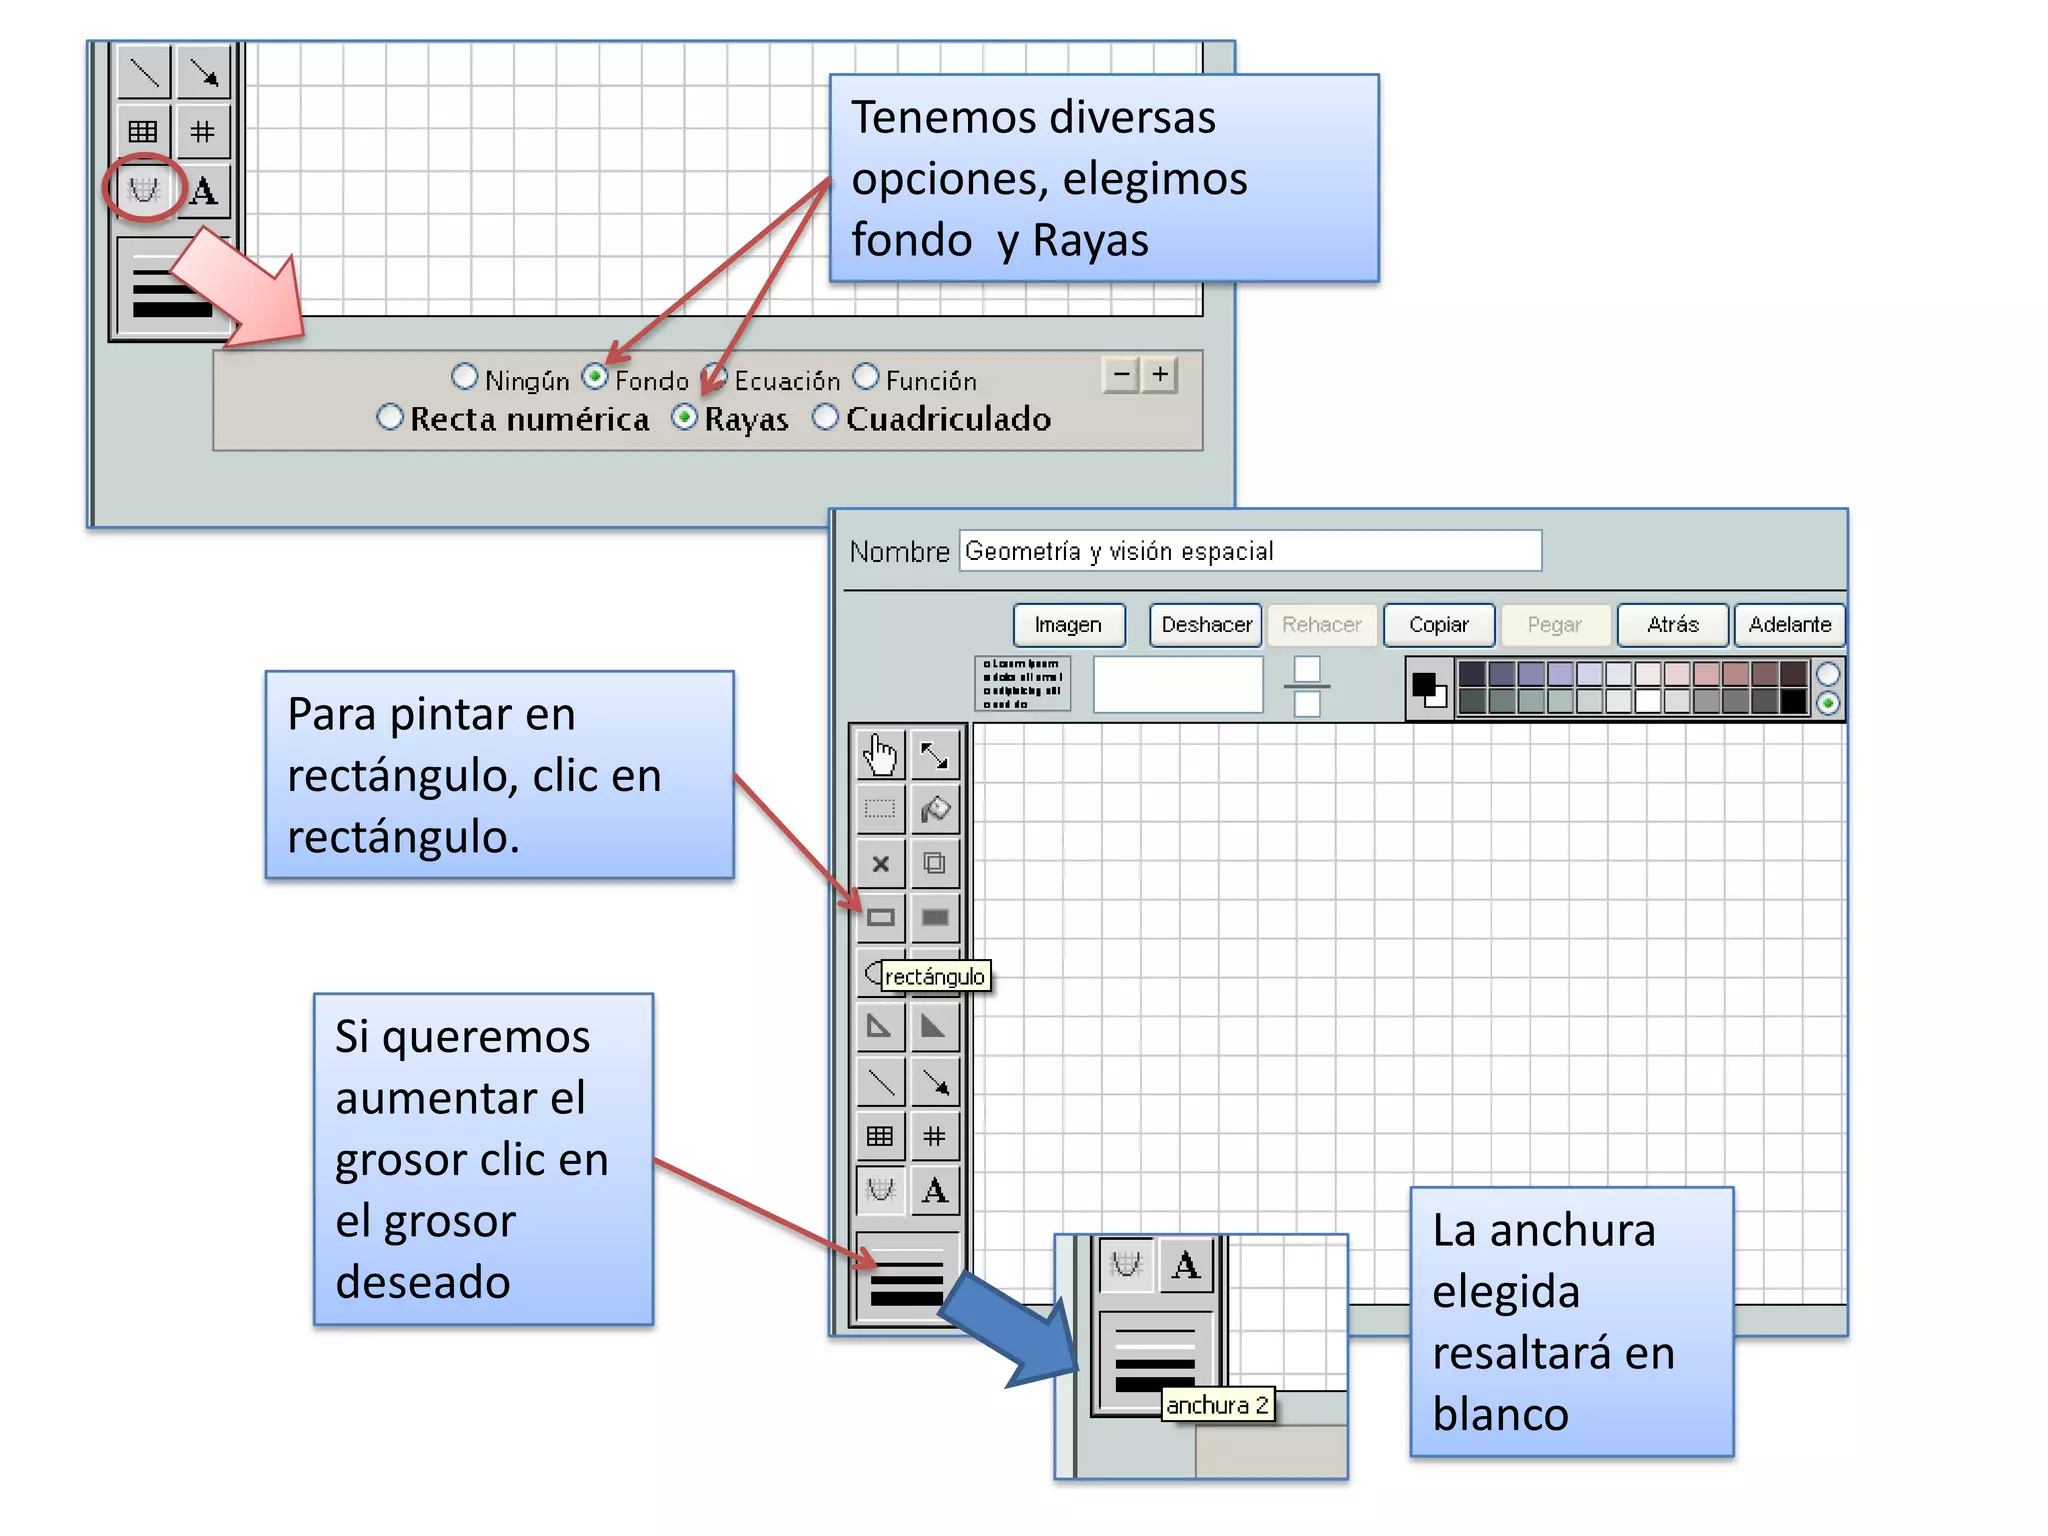The width and height of the screenshot is (2048, 1536).
Task: Choose the dotted rectangle selection tool
Action: pos(880,809)
